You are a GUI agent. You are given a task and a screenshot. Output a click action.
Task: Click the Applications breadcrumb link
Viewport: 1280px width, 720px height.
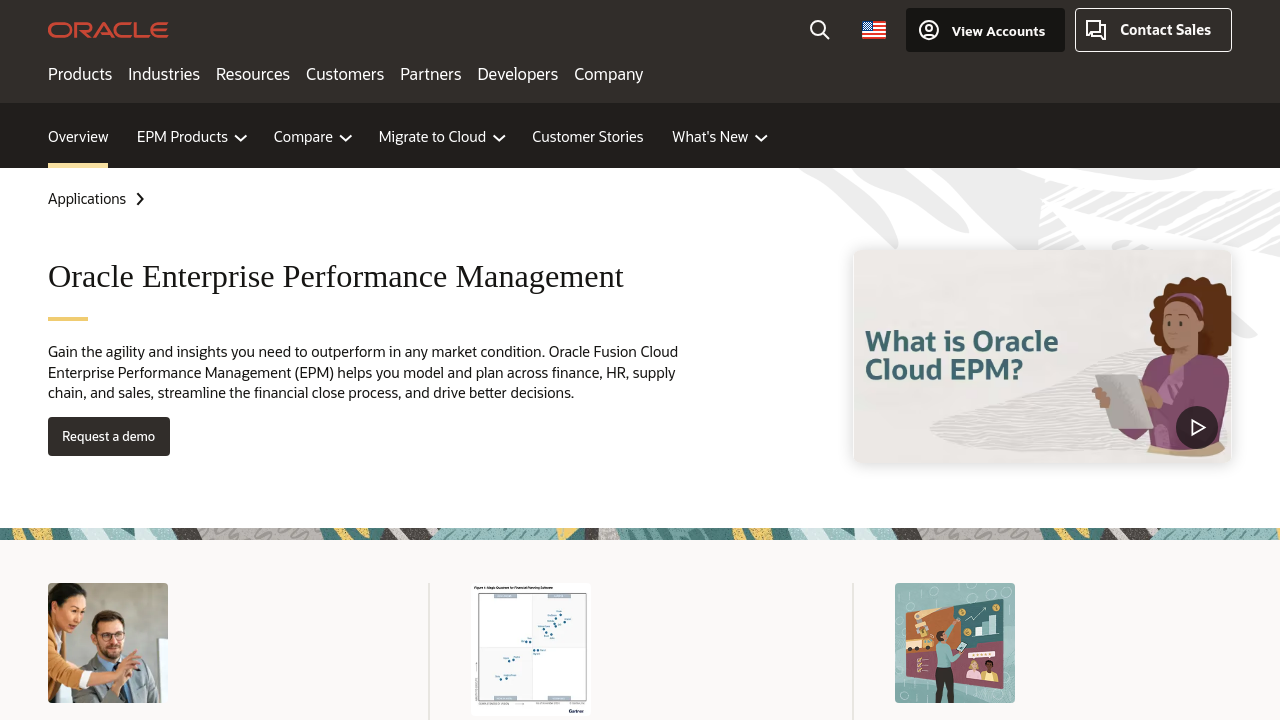87,199
